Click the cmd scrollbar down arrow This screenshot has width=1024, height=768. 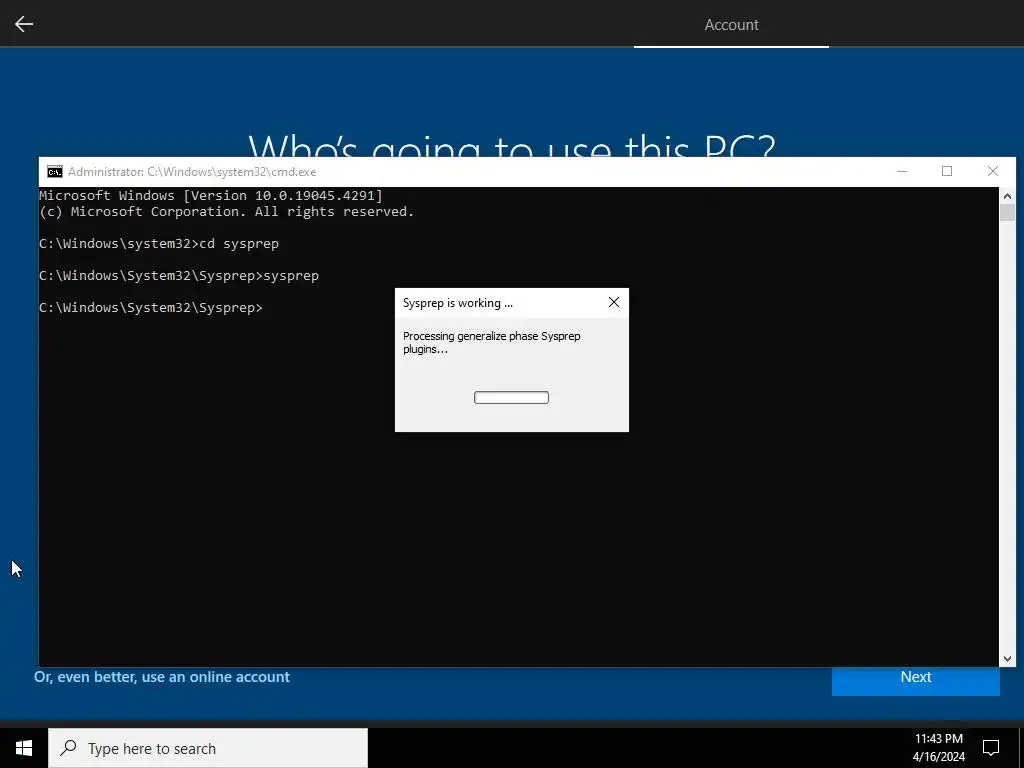coord(1007,659)
